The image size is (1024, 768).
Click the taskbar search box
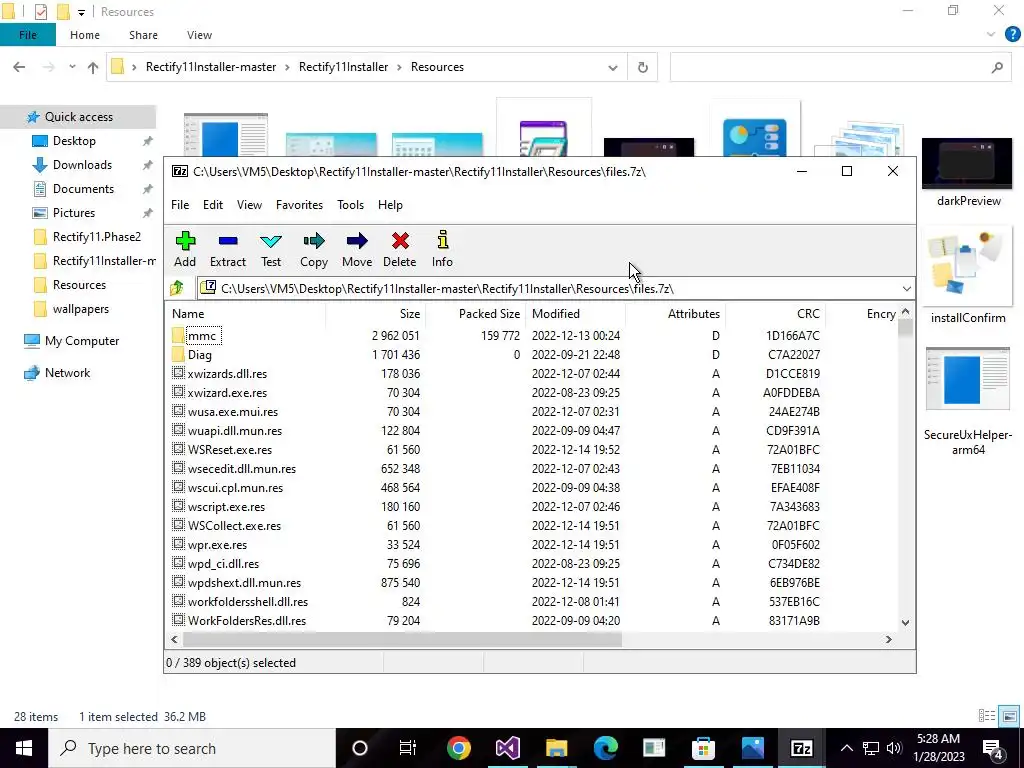click(x=192, y=748)
